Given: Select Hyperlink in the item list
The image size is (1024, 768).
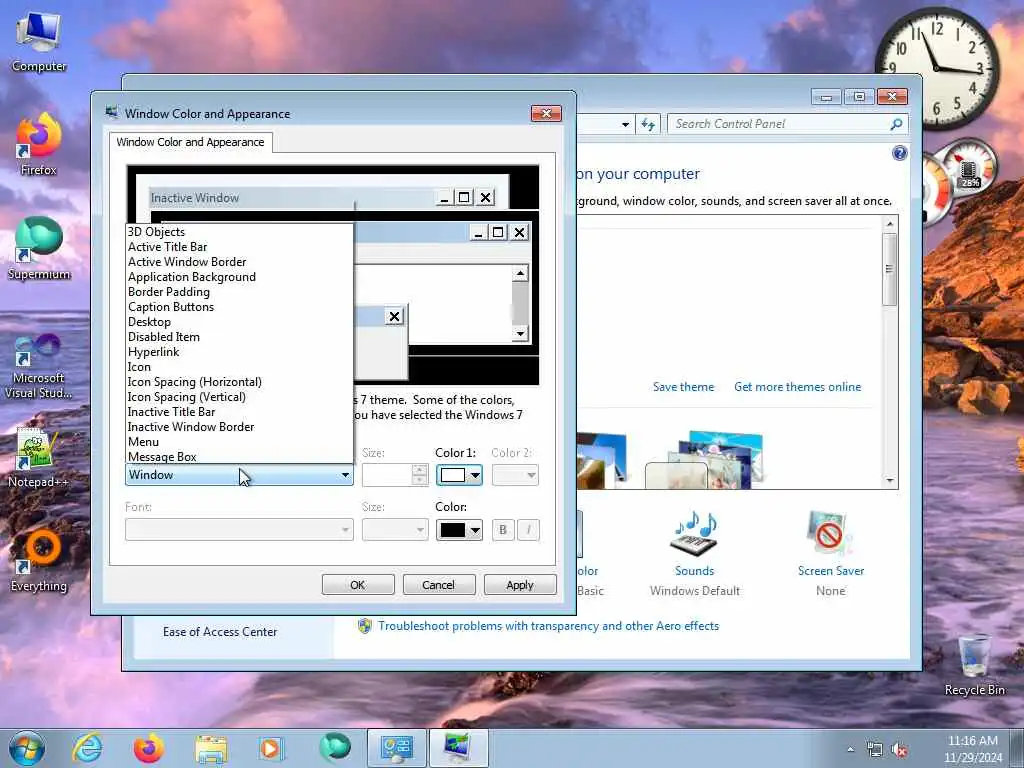Looking at the screenshot, I should [239, 352].
